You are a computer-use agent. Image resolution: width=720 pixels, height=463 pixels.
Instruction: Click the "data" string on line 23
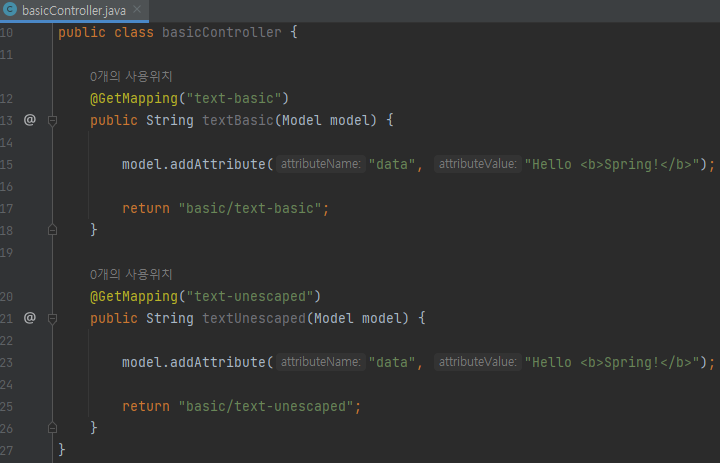click(x=392, y=362)
